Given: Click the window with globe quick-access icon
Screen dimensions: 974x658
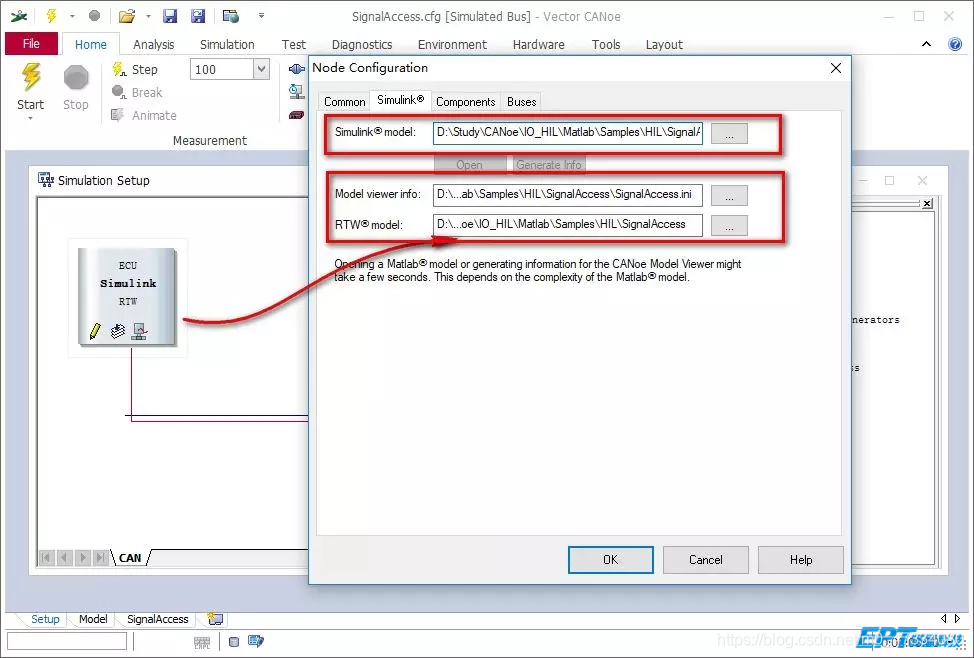Looking at the screenshot, I should [231, 16].
